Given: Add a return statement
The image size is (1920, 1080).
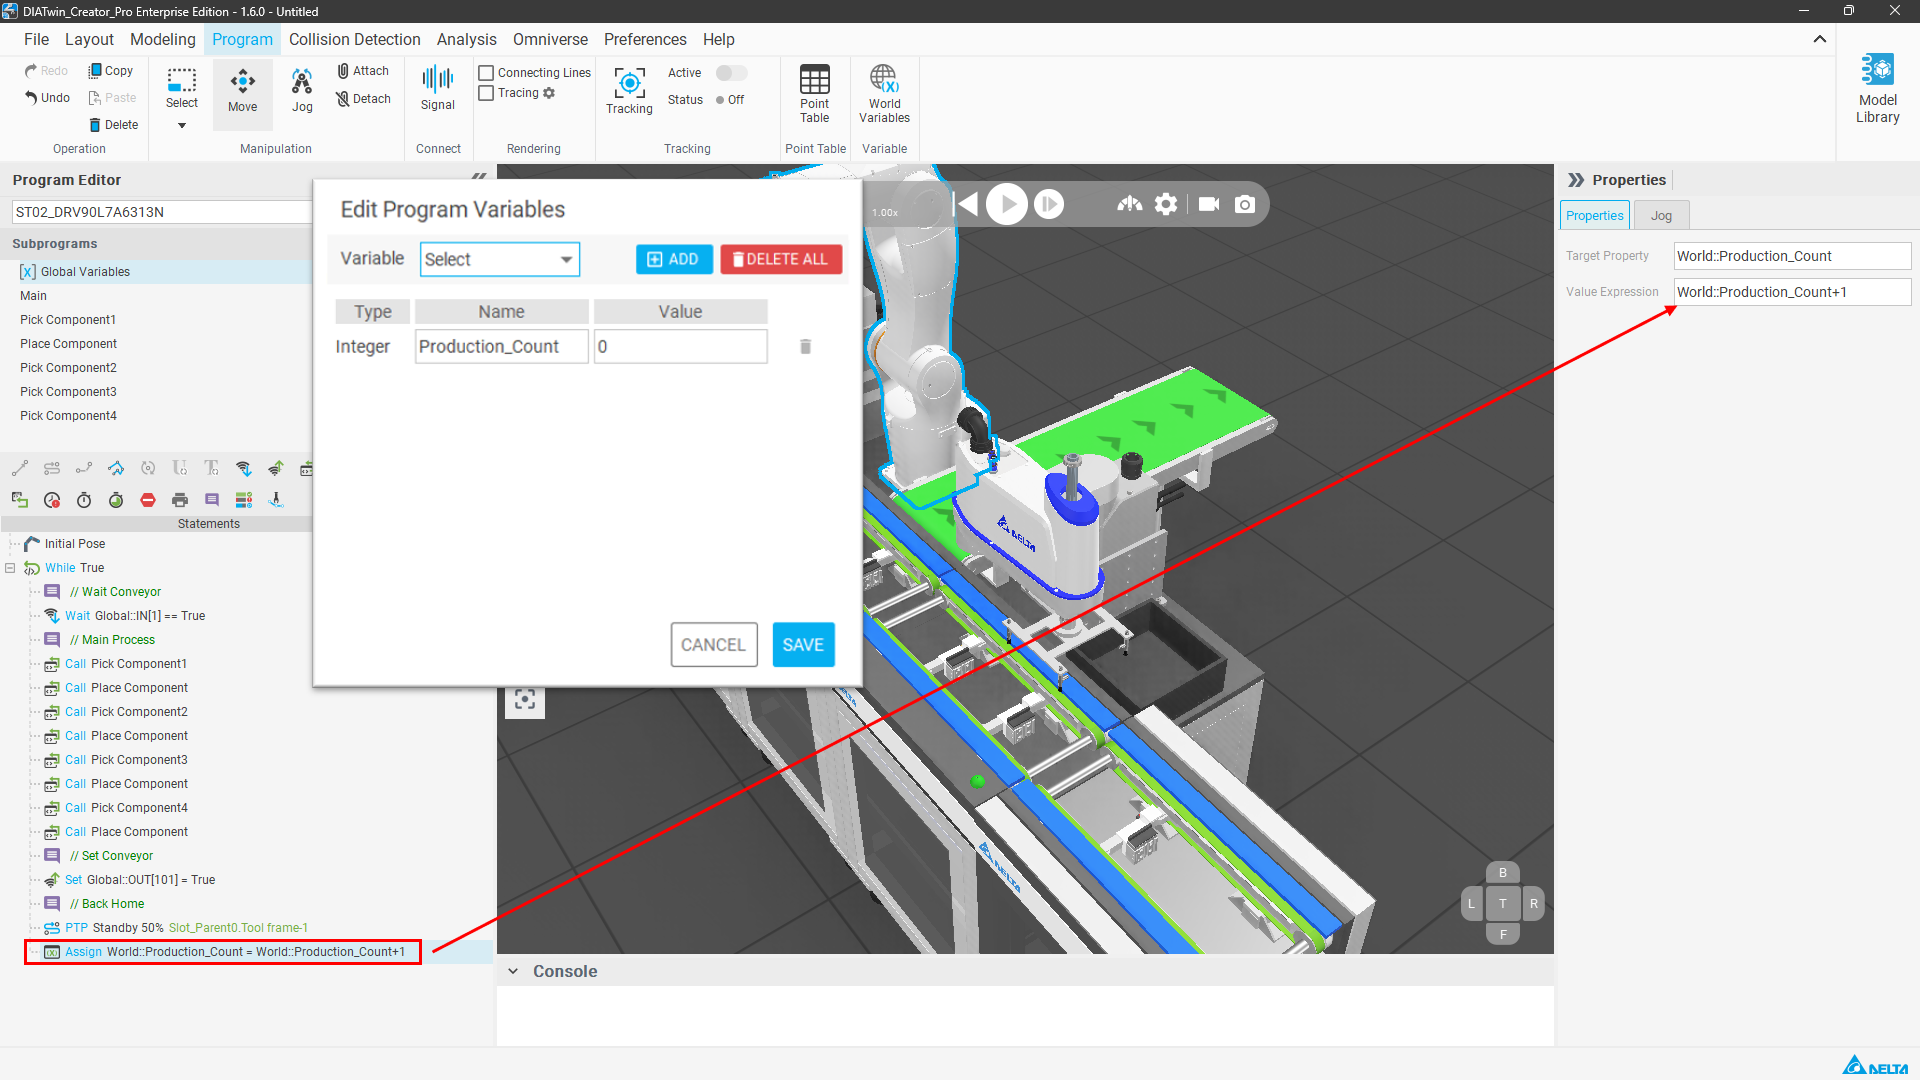Looking at the screenshot, I should (20, 500).
